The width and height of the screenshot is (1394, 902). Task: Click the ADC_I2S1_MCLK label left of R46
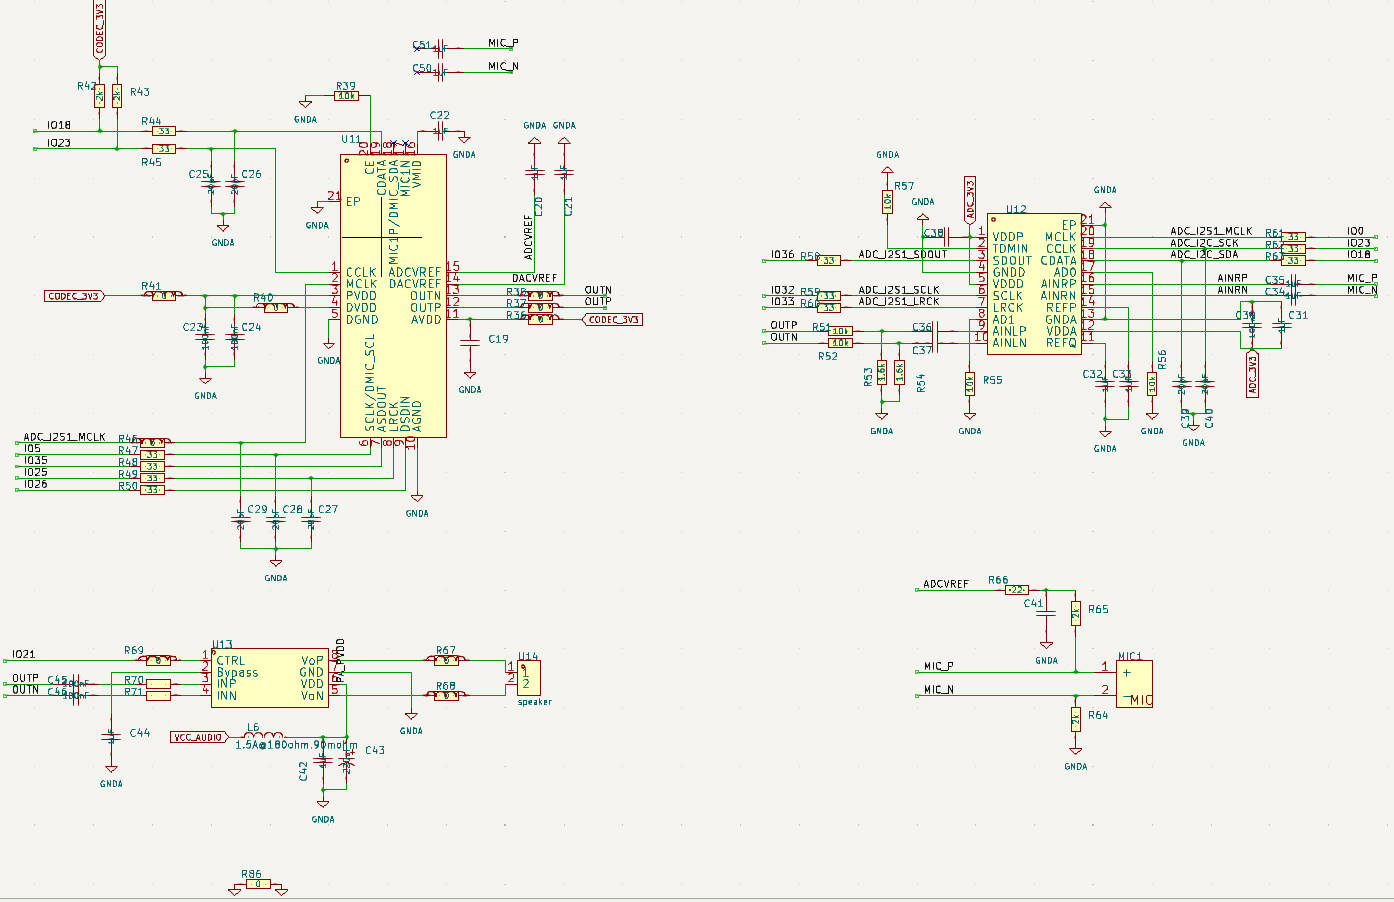(x=65, y=437)
